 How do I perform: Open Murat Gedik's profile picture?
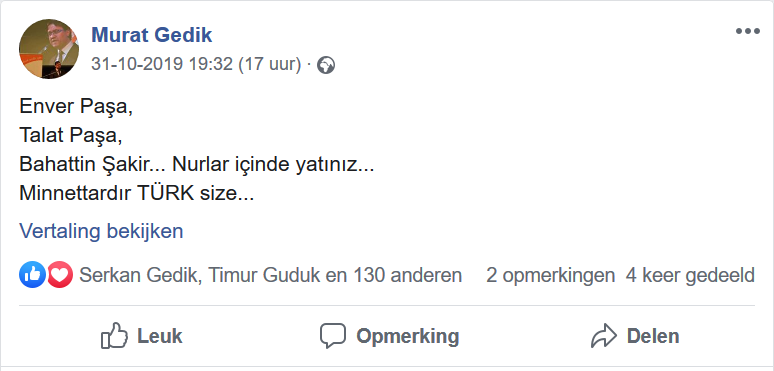pyautogui.click(x=49, y=49)
